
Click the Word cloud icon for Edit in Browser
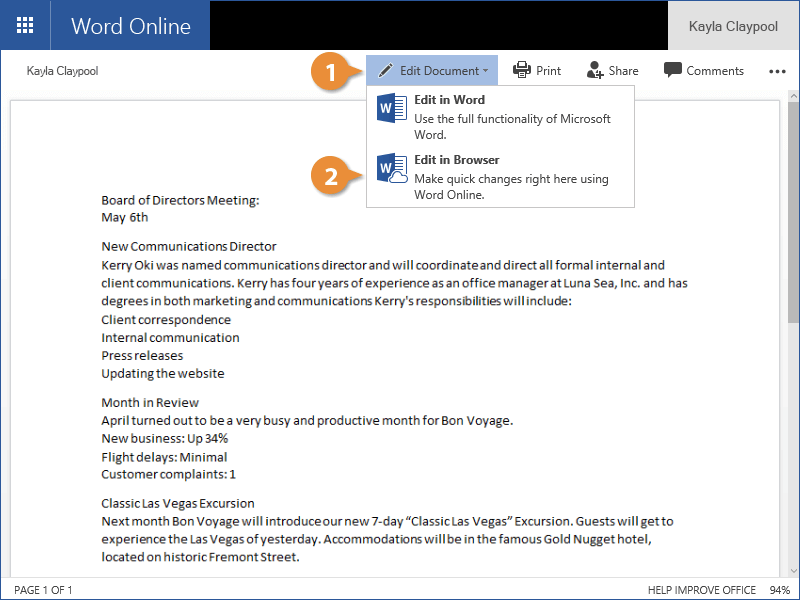391,168
